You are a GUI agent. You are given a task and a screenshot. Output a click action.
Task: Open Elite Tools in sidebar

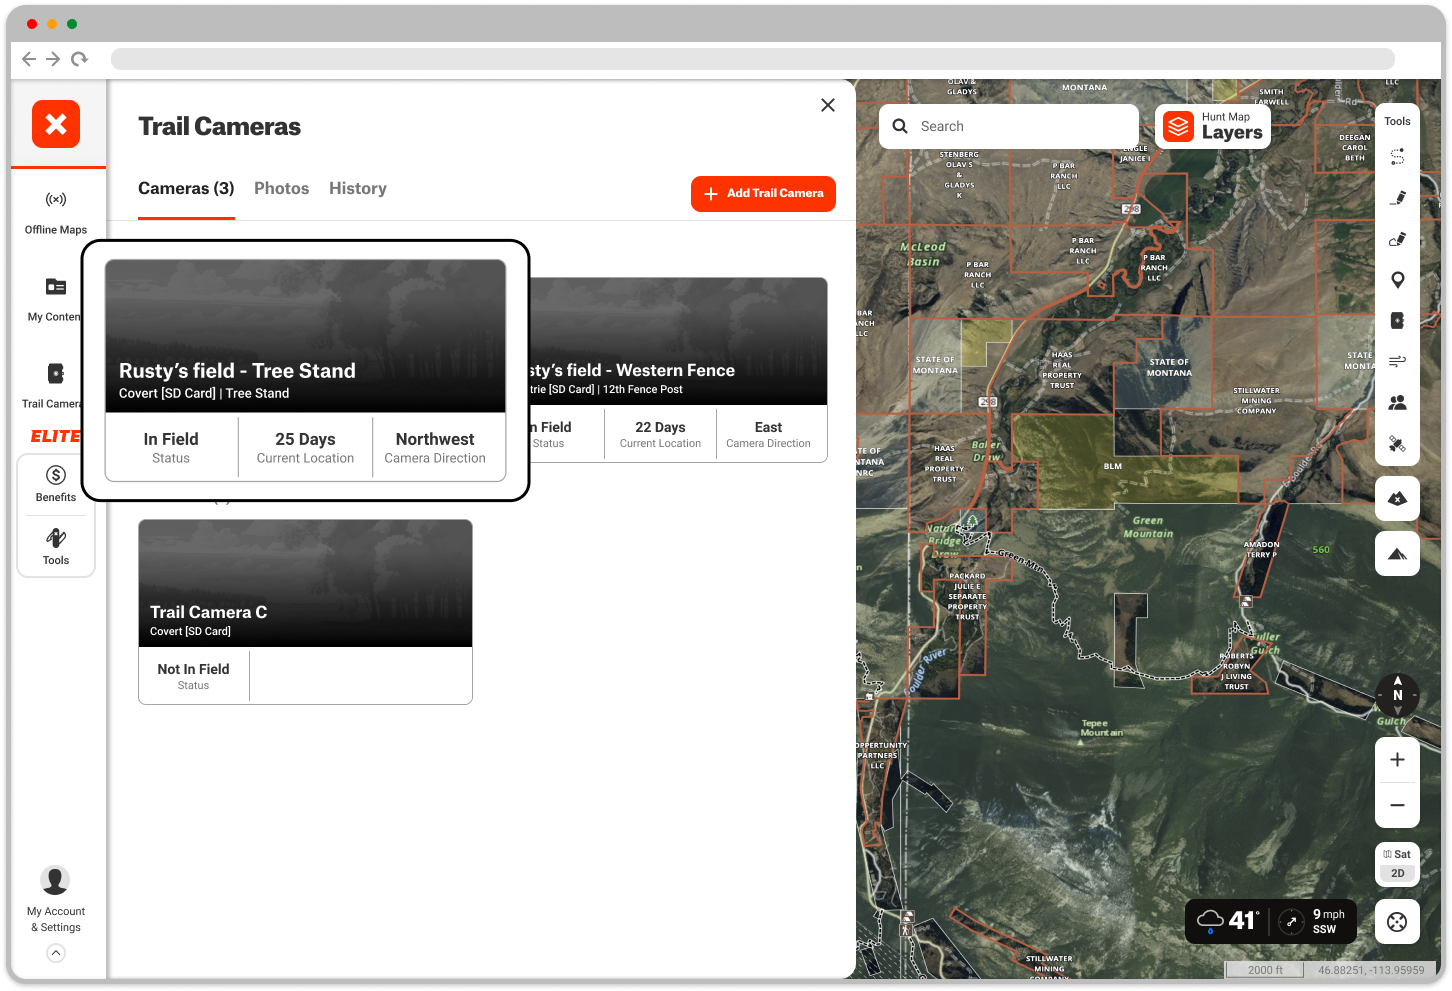click(x=56, y=546)
